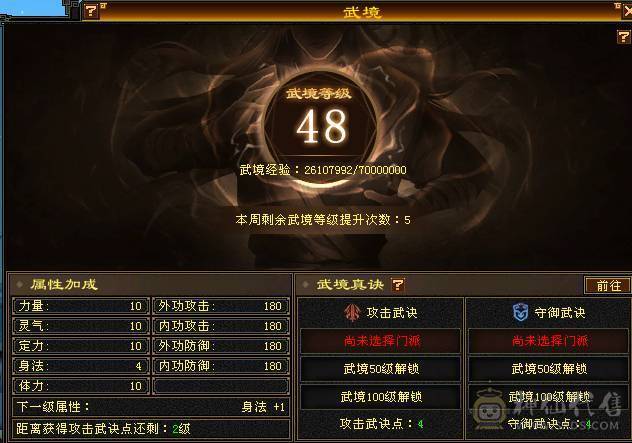The height and width of the screenshot is (443, 632).
Task: Click the 外功攻击 attribute row
Action: (221, 306)
